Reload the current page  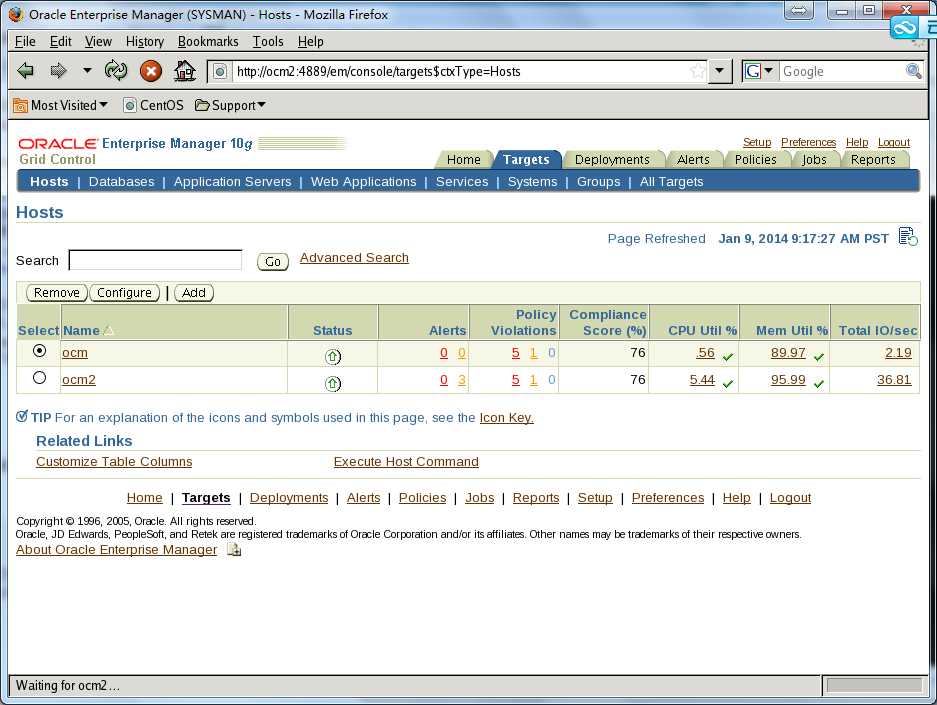(x=116, y=71)
